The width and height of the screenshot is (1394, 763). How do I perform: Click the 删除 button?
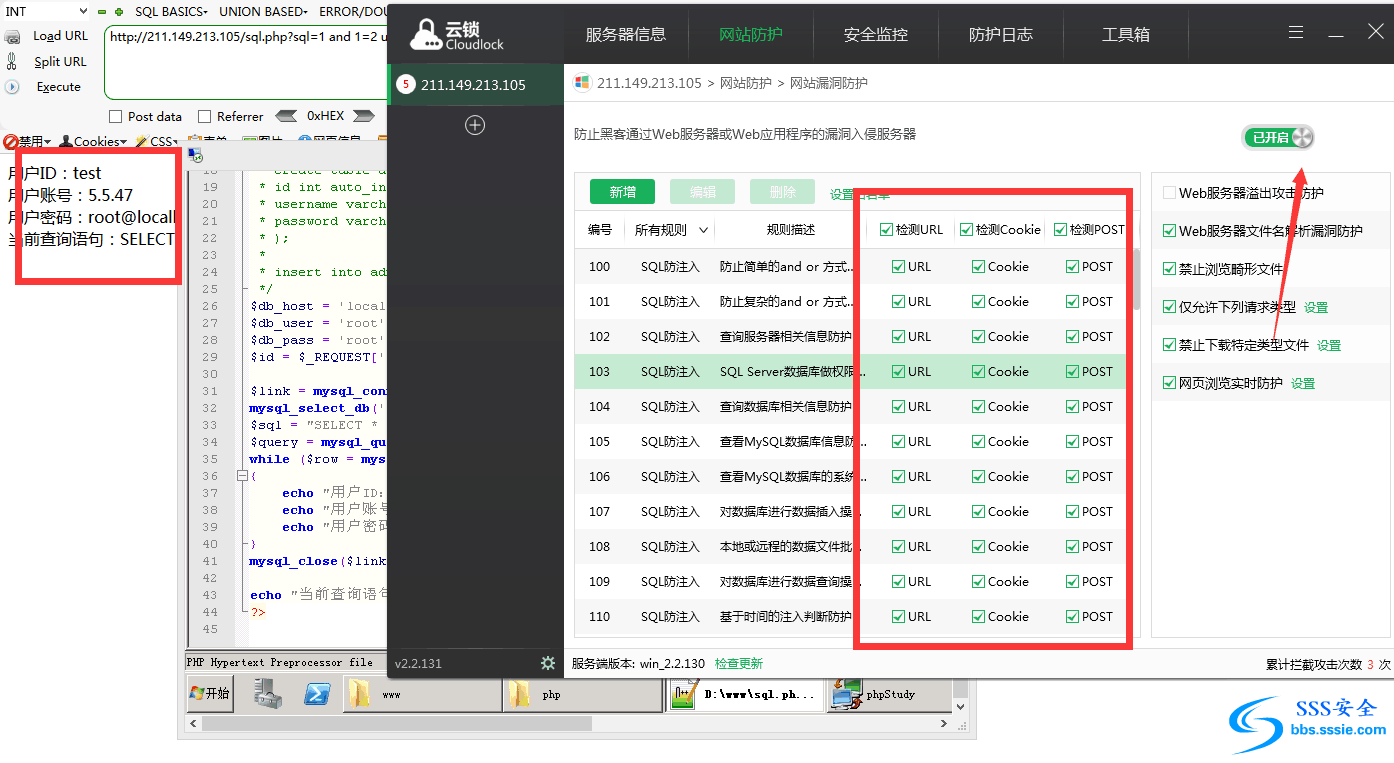point(782,192)
